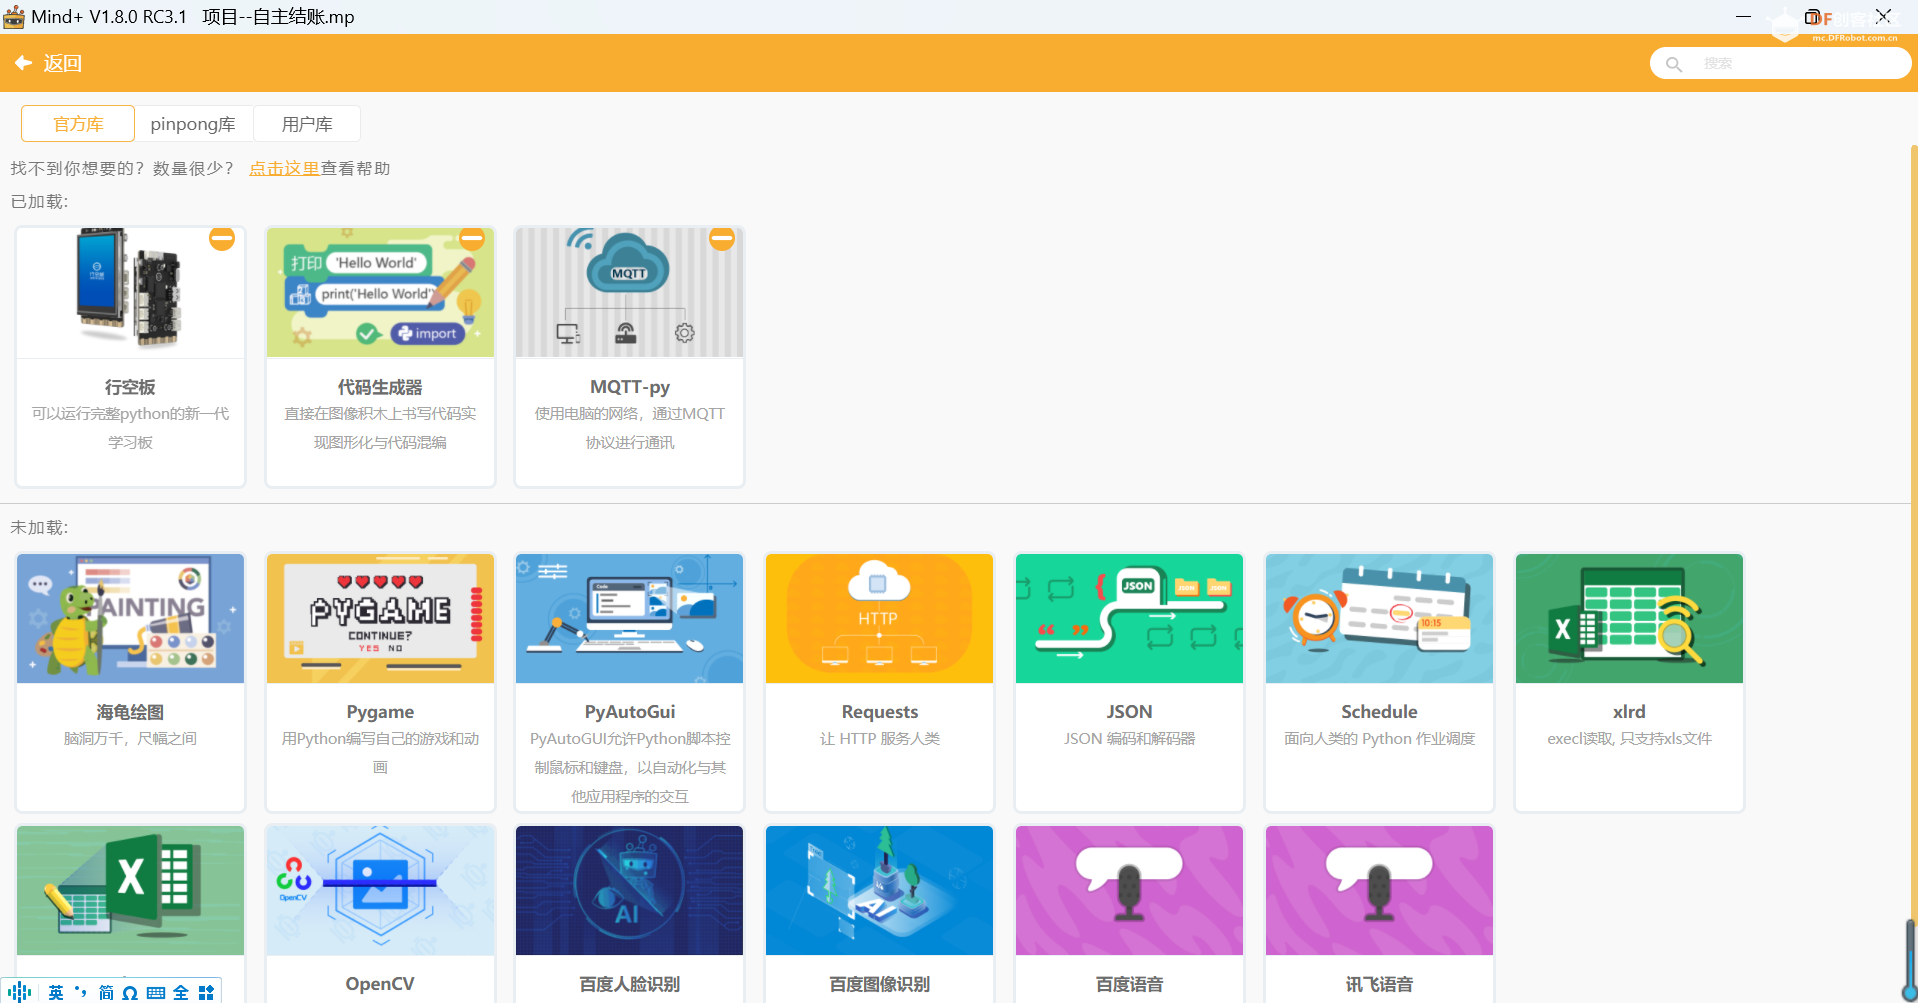Click the Schedule title text

tap(1379, 712)
